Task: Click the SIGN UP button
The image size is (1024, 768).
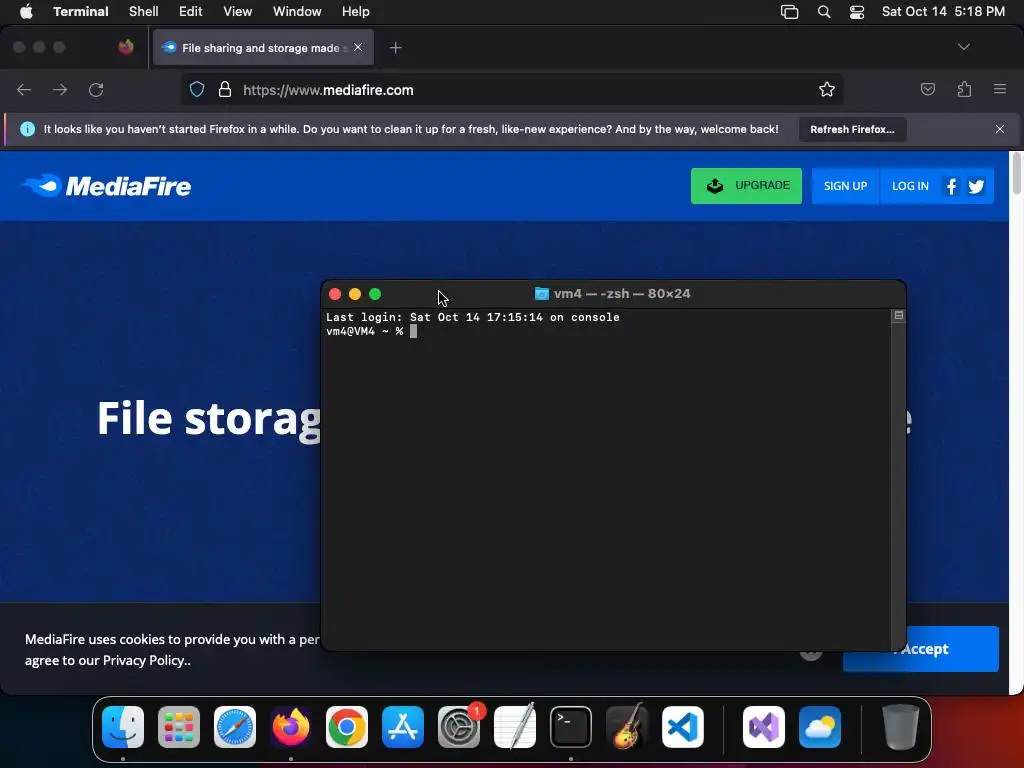Action: point(845,186)
